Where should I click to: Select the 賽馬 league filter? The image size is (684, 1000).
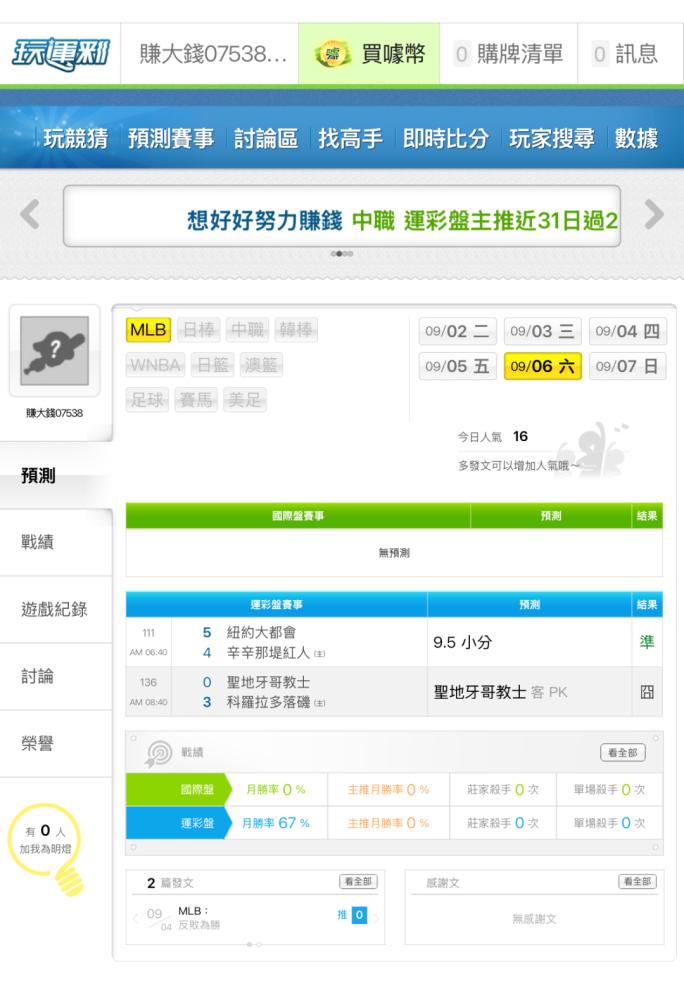[196, 400]
